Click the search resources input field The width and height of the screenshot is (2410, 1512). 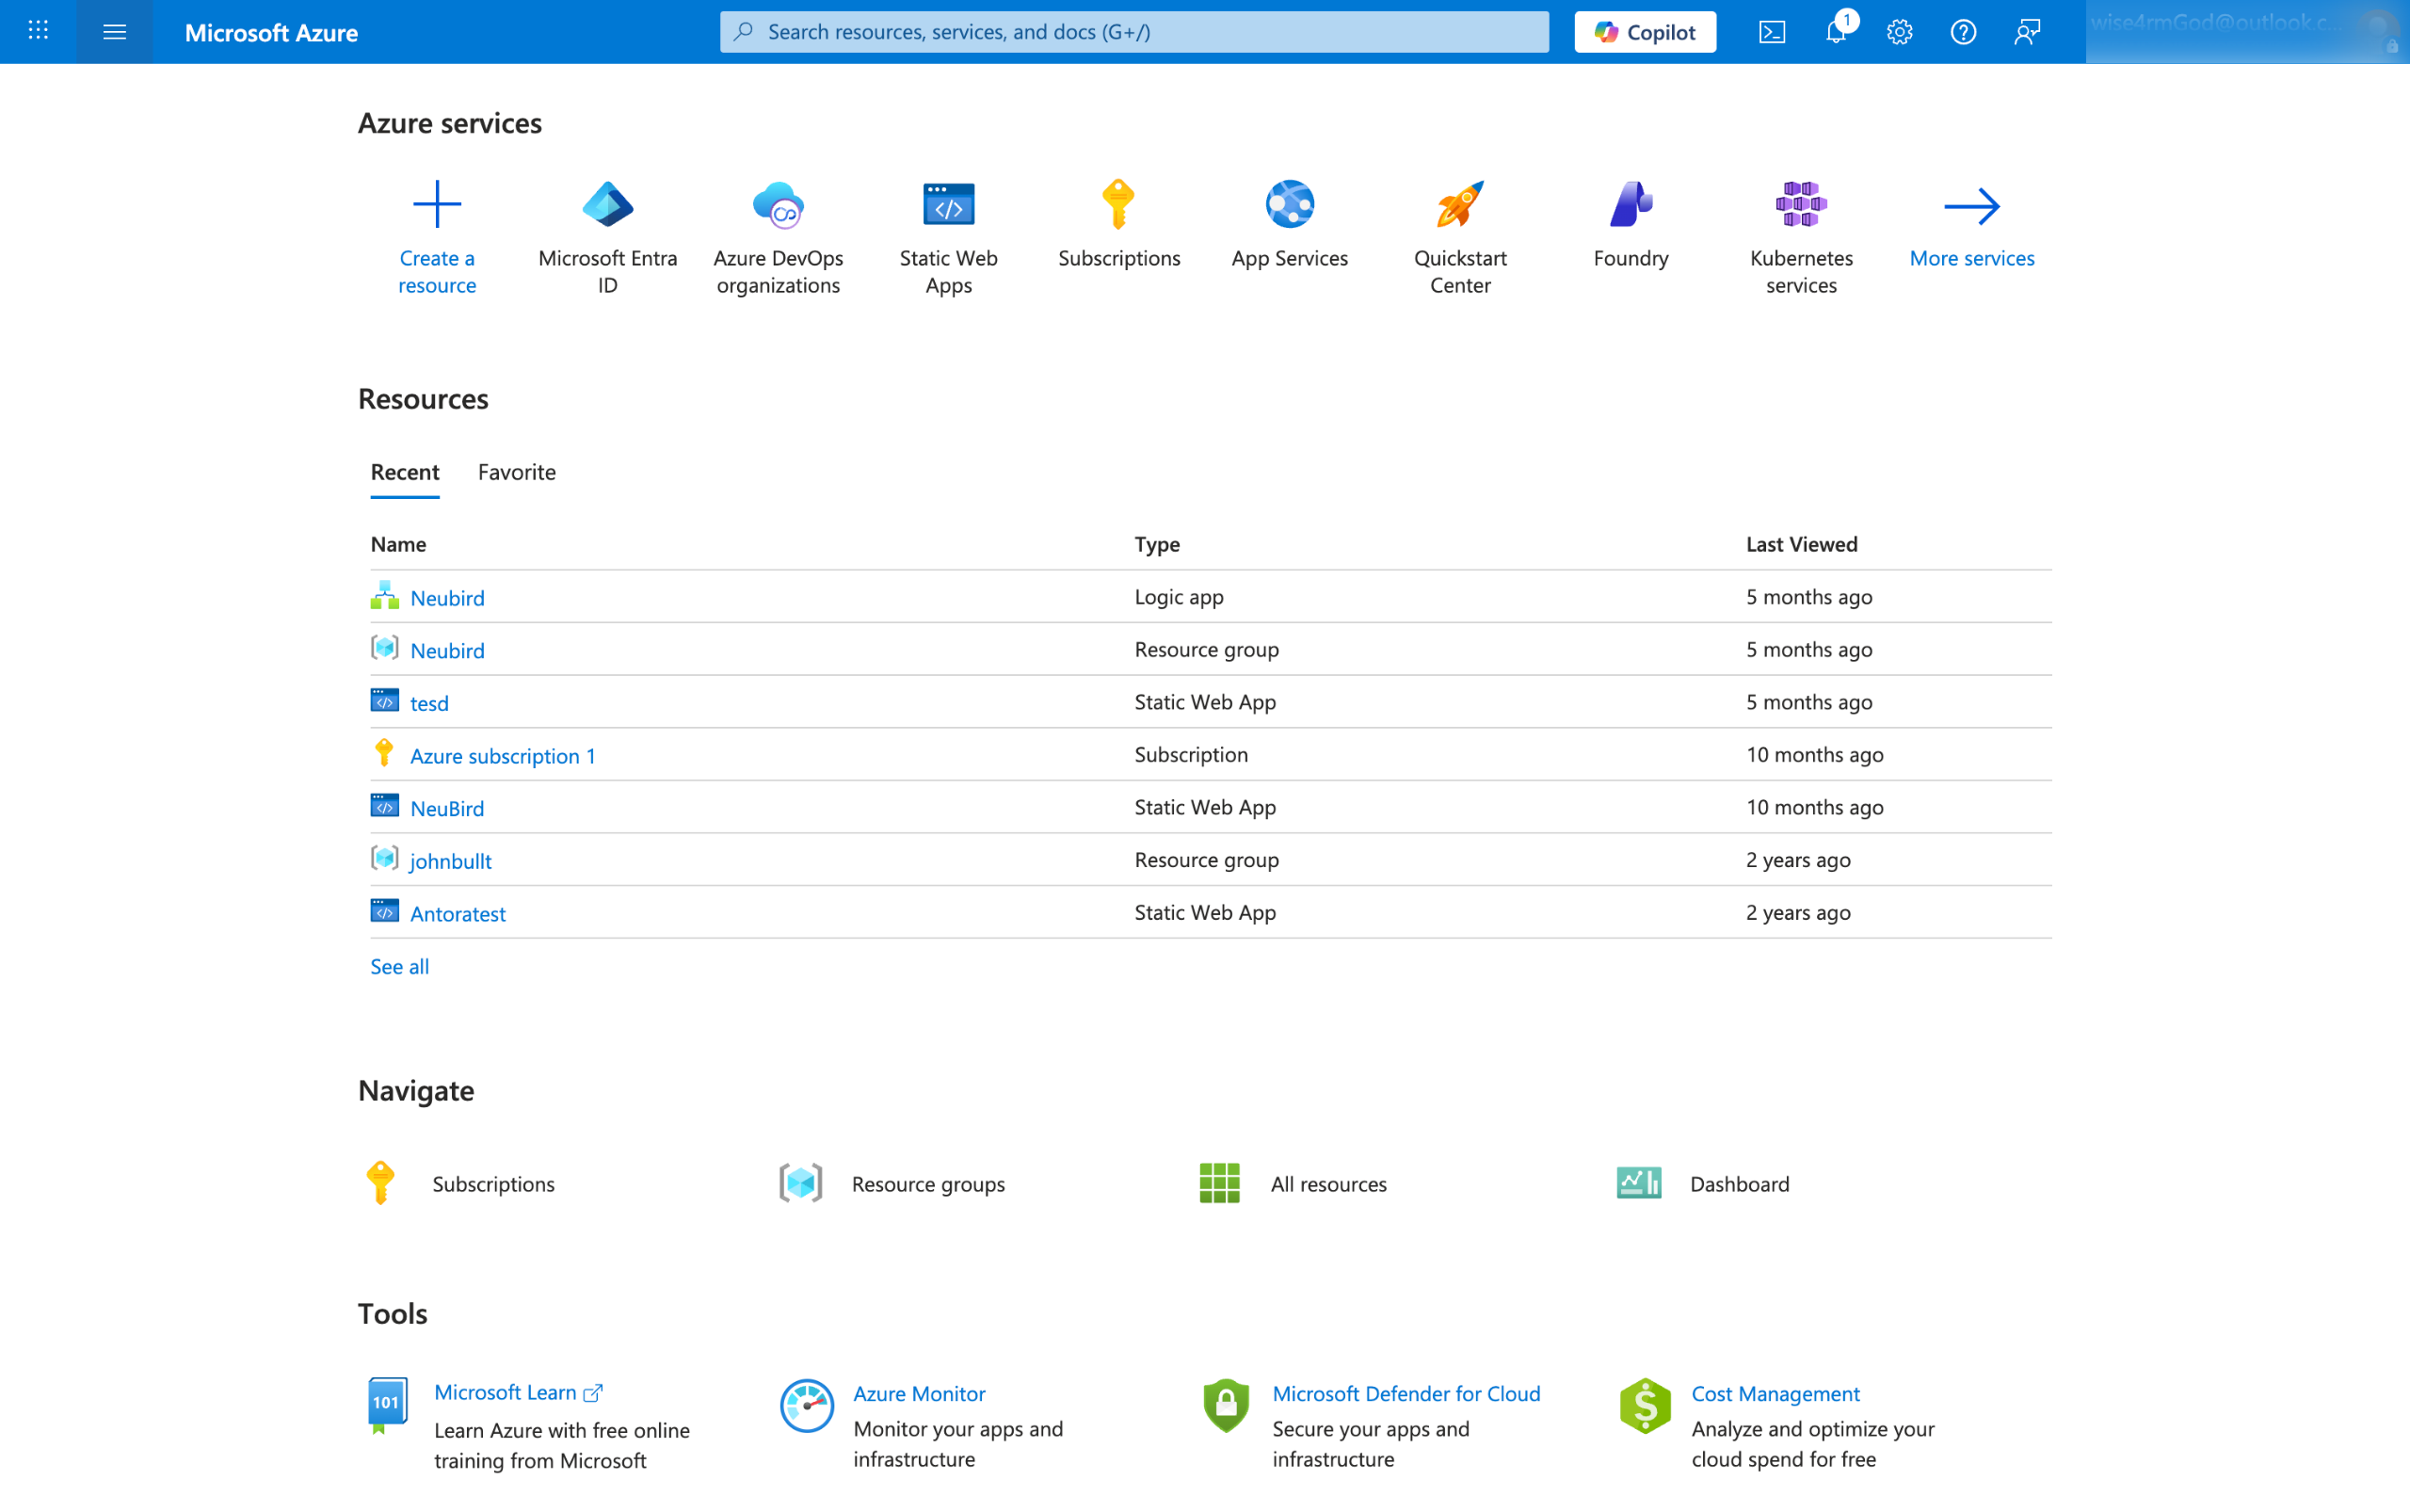(1134, 32)
